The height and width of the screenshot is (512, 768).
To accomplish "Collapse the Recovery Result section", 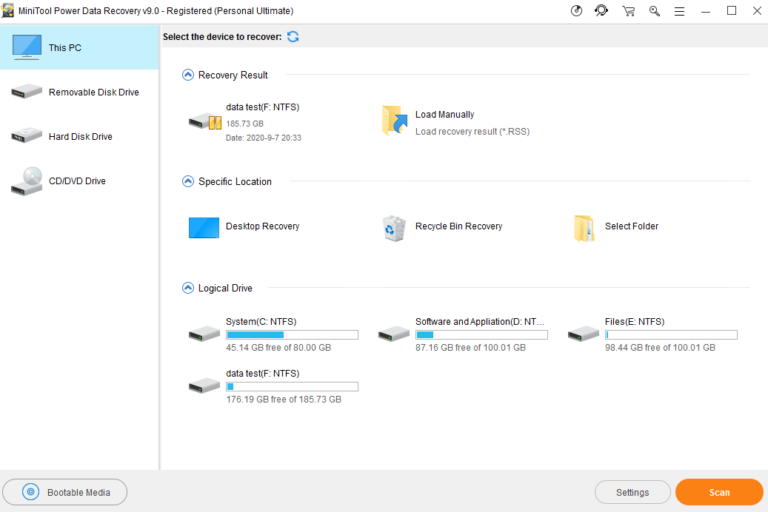I will click(x=188, y=75).
